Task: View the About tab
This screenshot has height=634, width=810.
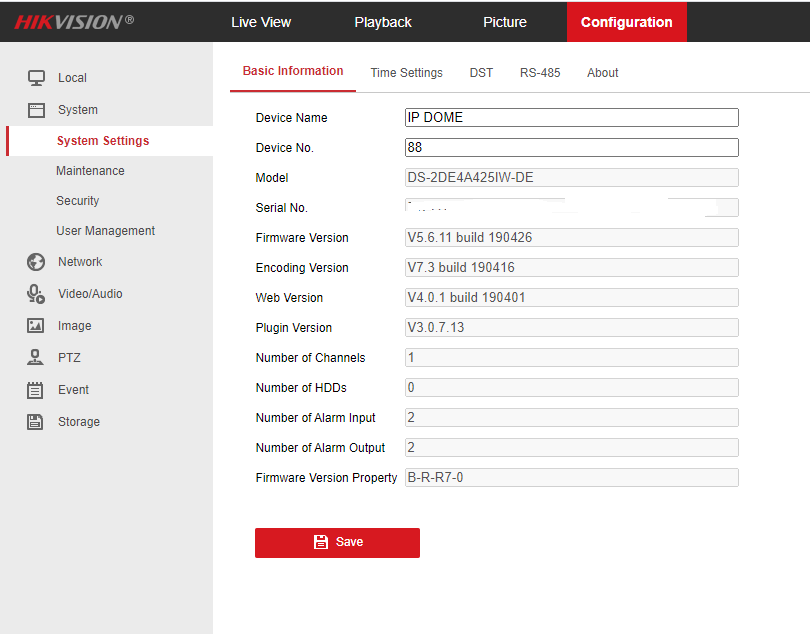Action: pyautogui.click(x=603, y=73)
